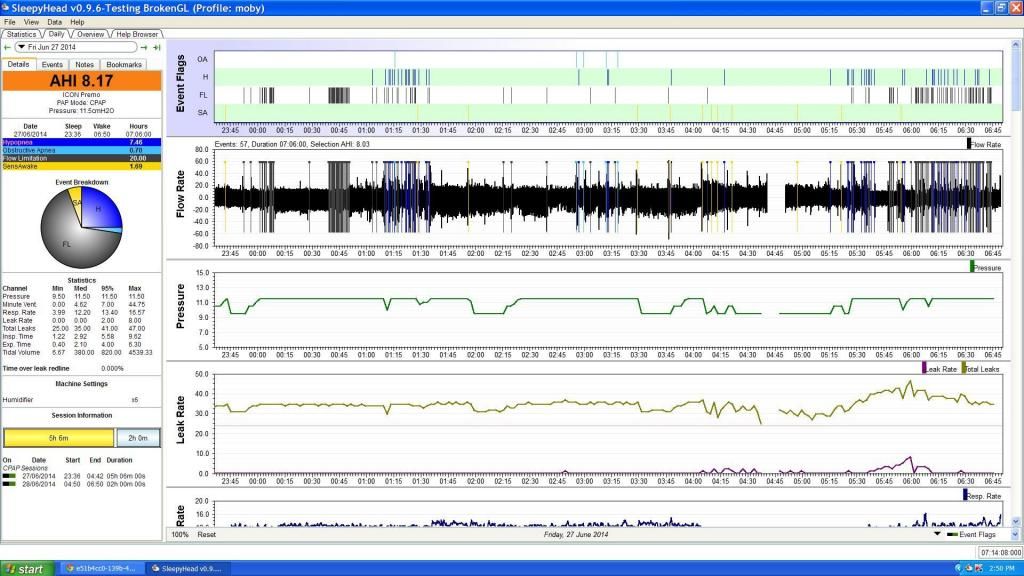Image resolution: width=1024 pixels, height=576 pixels.
Task: Click the Pressure graph axis title
Action: click(181, 306)
